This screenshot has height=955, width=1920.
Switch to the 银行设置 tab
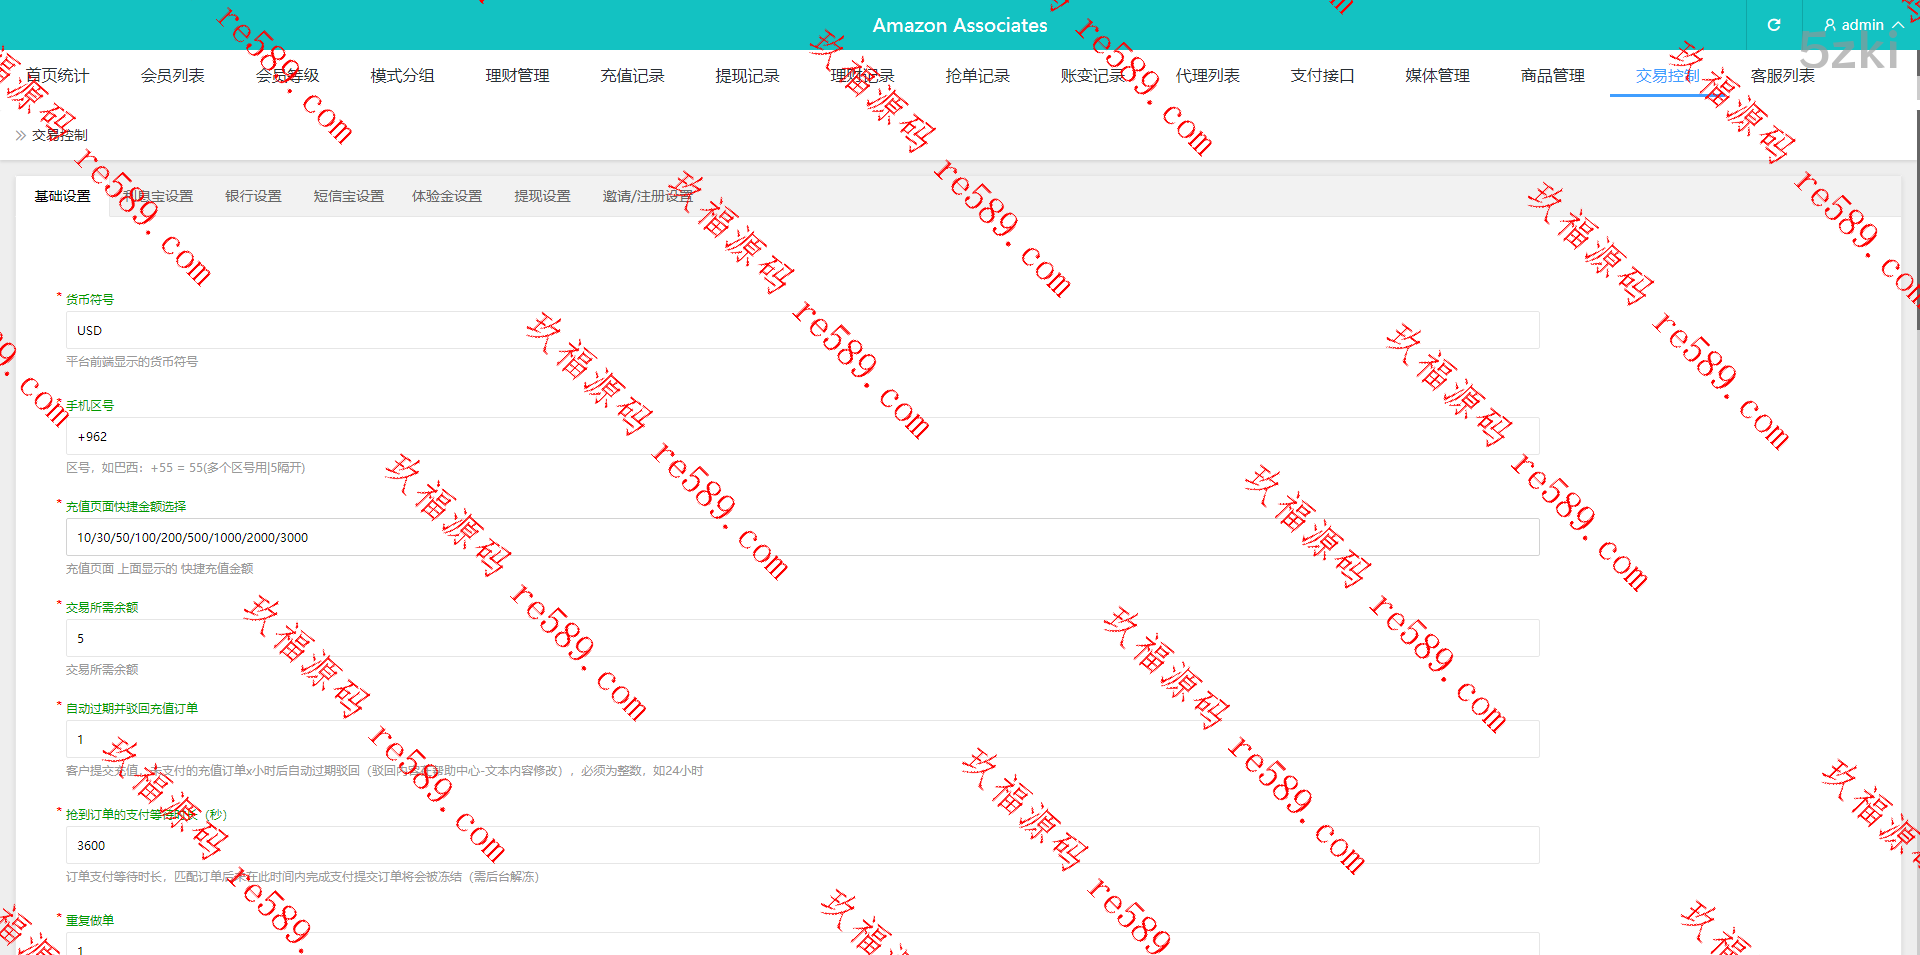point(253,196)
